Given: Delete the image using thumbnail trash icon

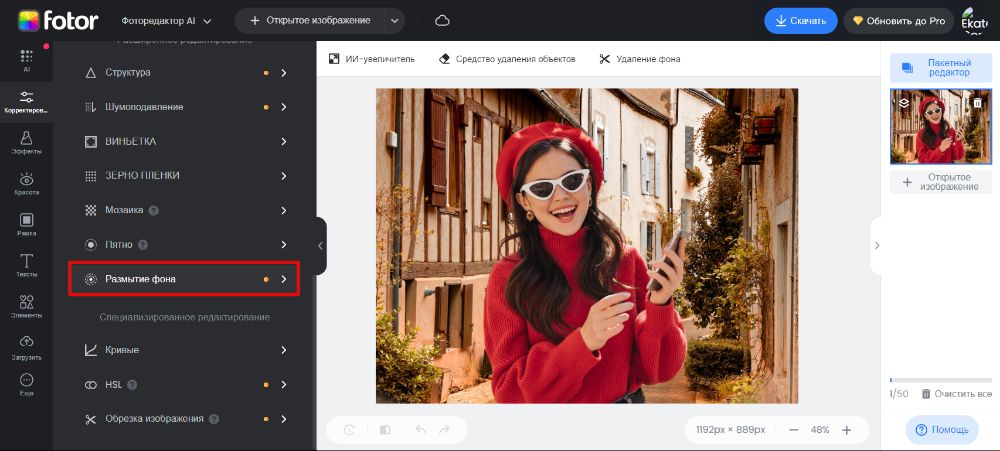Looking at the screenshot, I should click(x=977, y=102).
